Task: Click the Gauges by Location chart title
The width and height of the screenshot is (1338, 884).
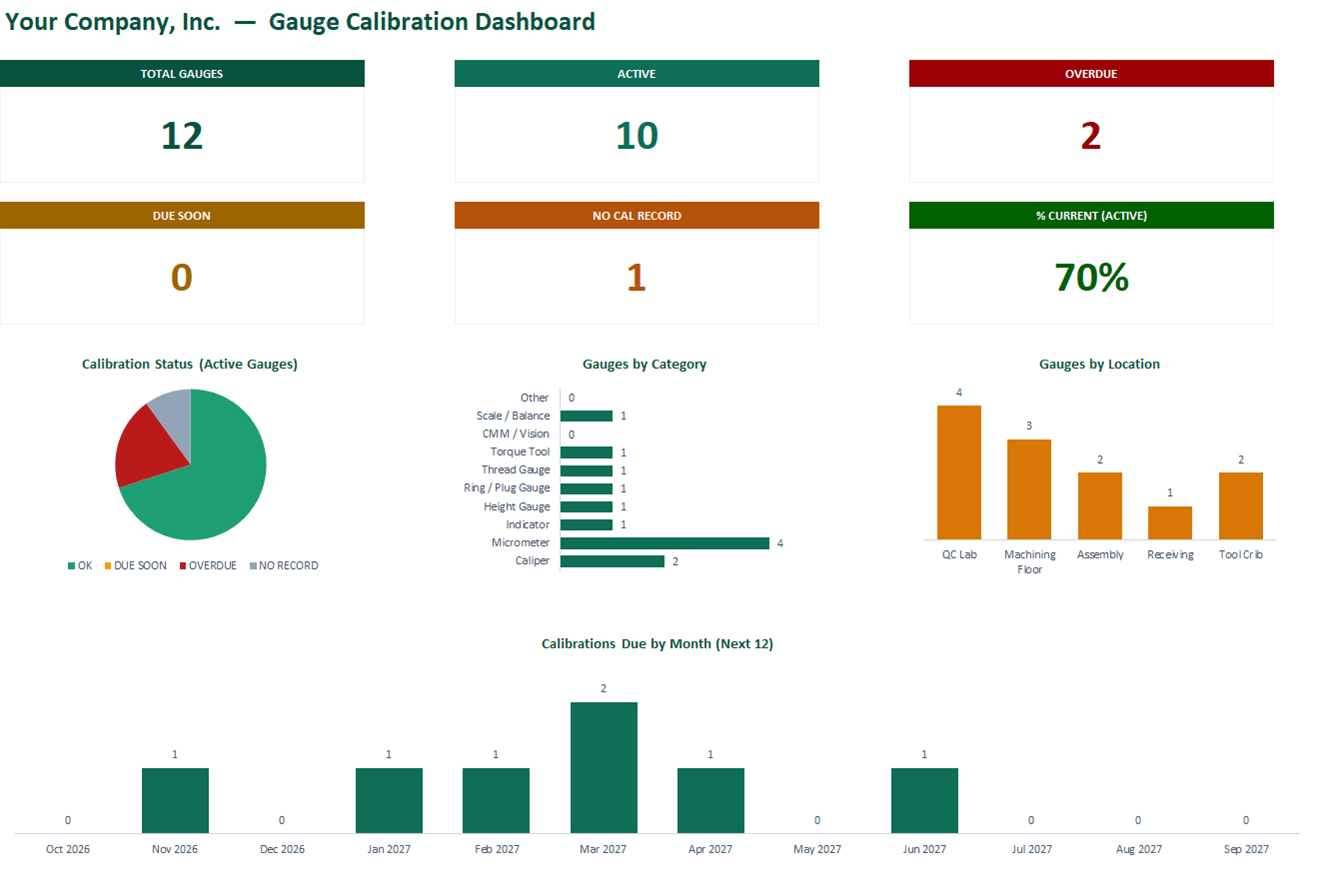Action: click(x=1100, y=364)
